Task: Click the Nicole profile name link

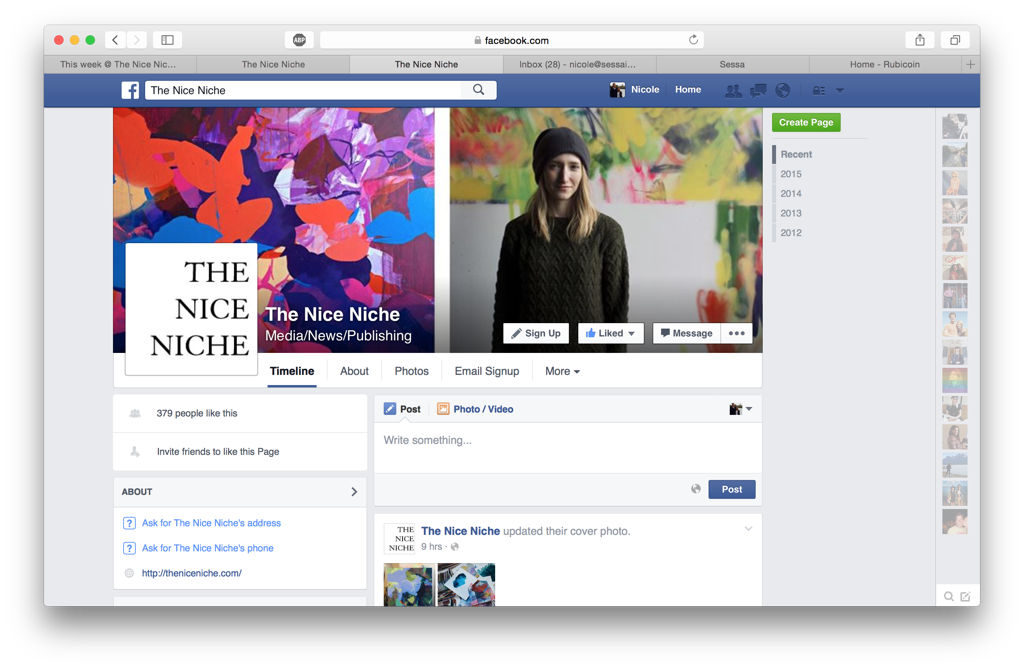Action: click(645, 90)
